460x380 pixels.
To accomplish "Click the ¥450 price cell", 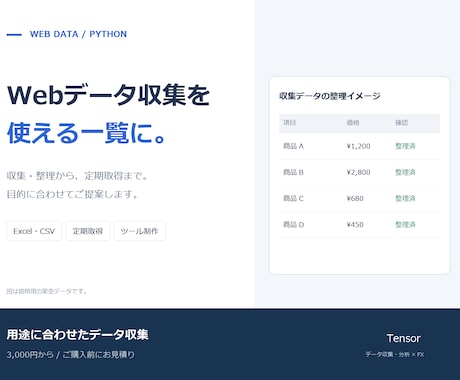I will coord(355,225).
